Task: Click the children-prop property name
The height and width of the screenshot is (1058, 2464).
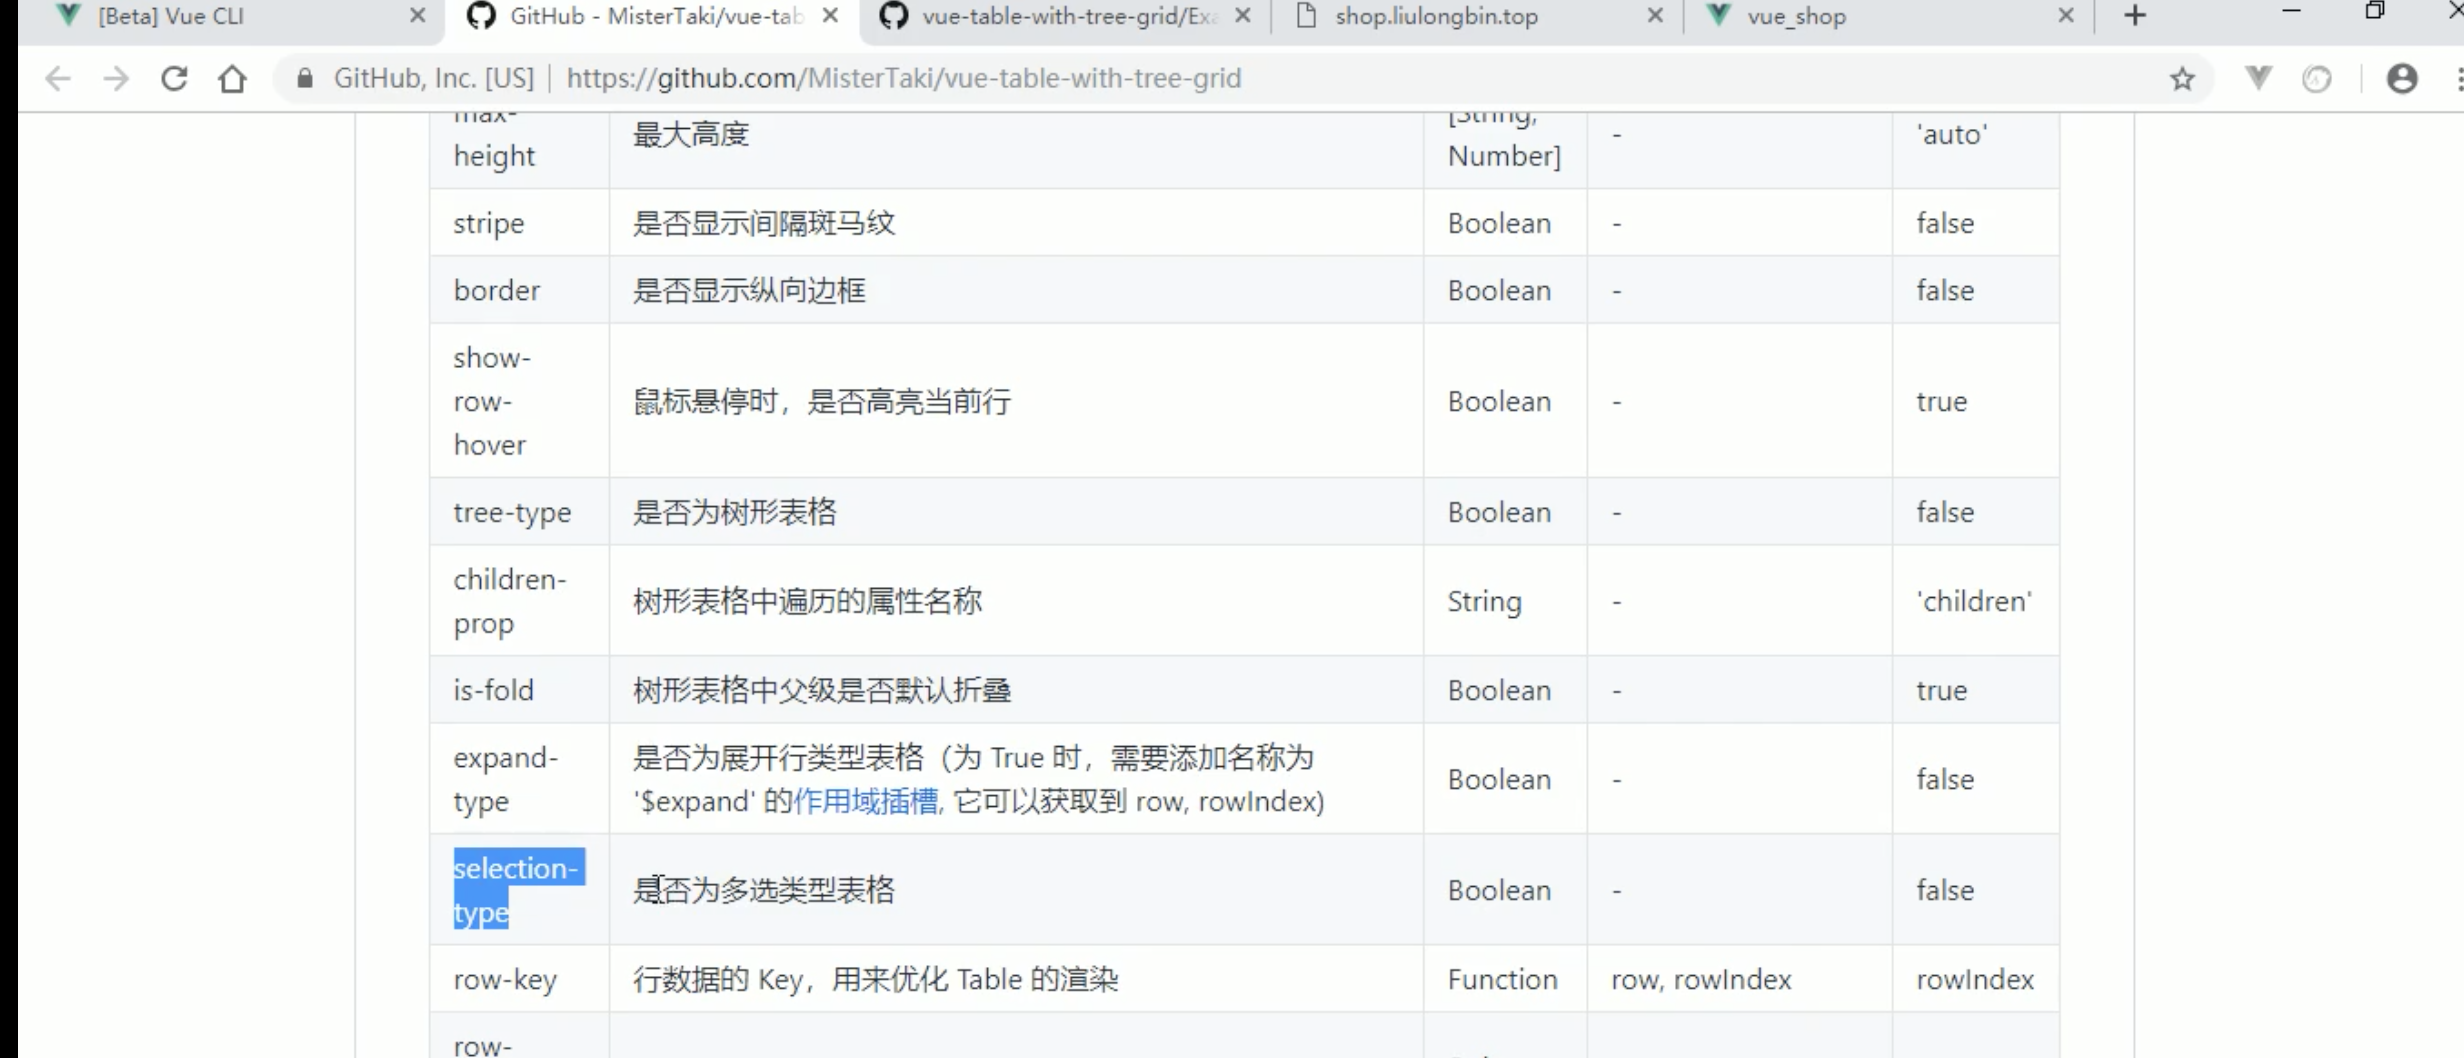Action: click(x=509, y=601)
